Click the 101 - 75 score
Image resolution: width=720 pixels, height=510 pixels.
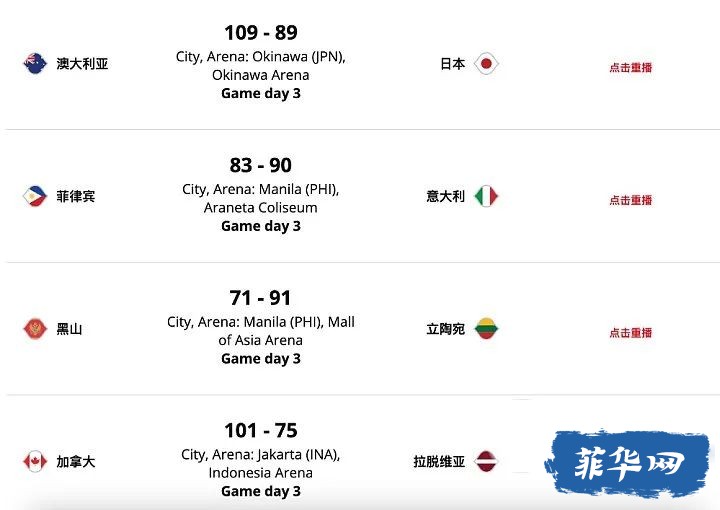pyautogui.click(x=261, y=431)
